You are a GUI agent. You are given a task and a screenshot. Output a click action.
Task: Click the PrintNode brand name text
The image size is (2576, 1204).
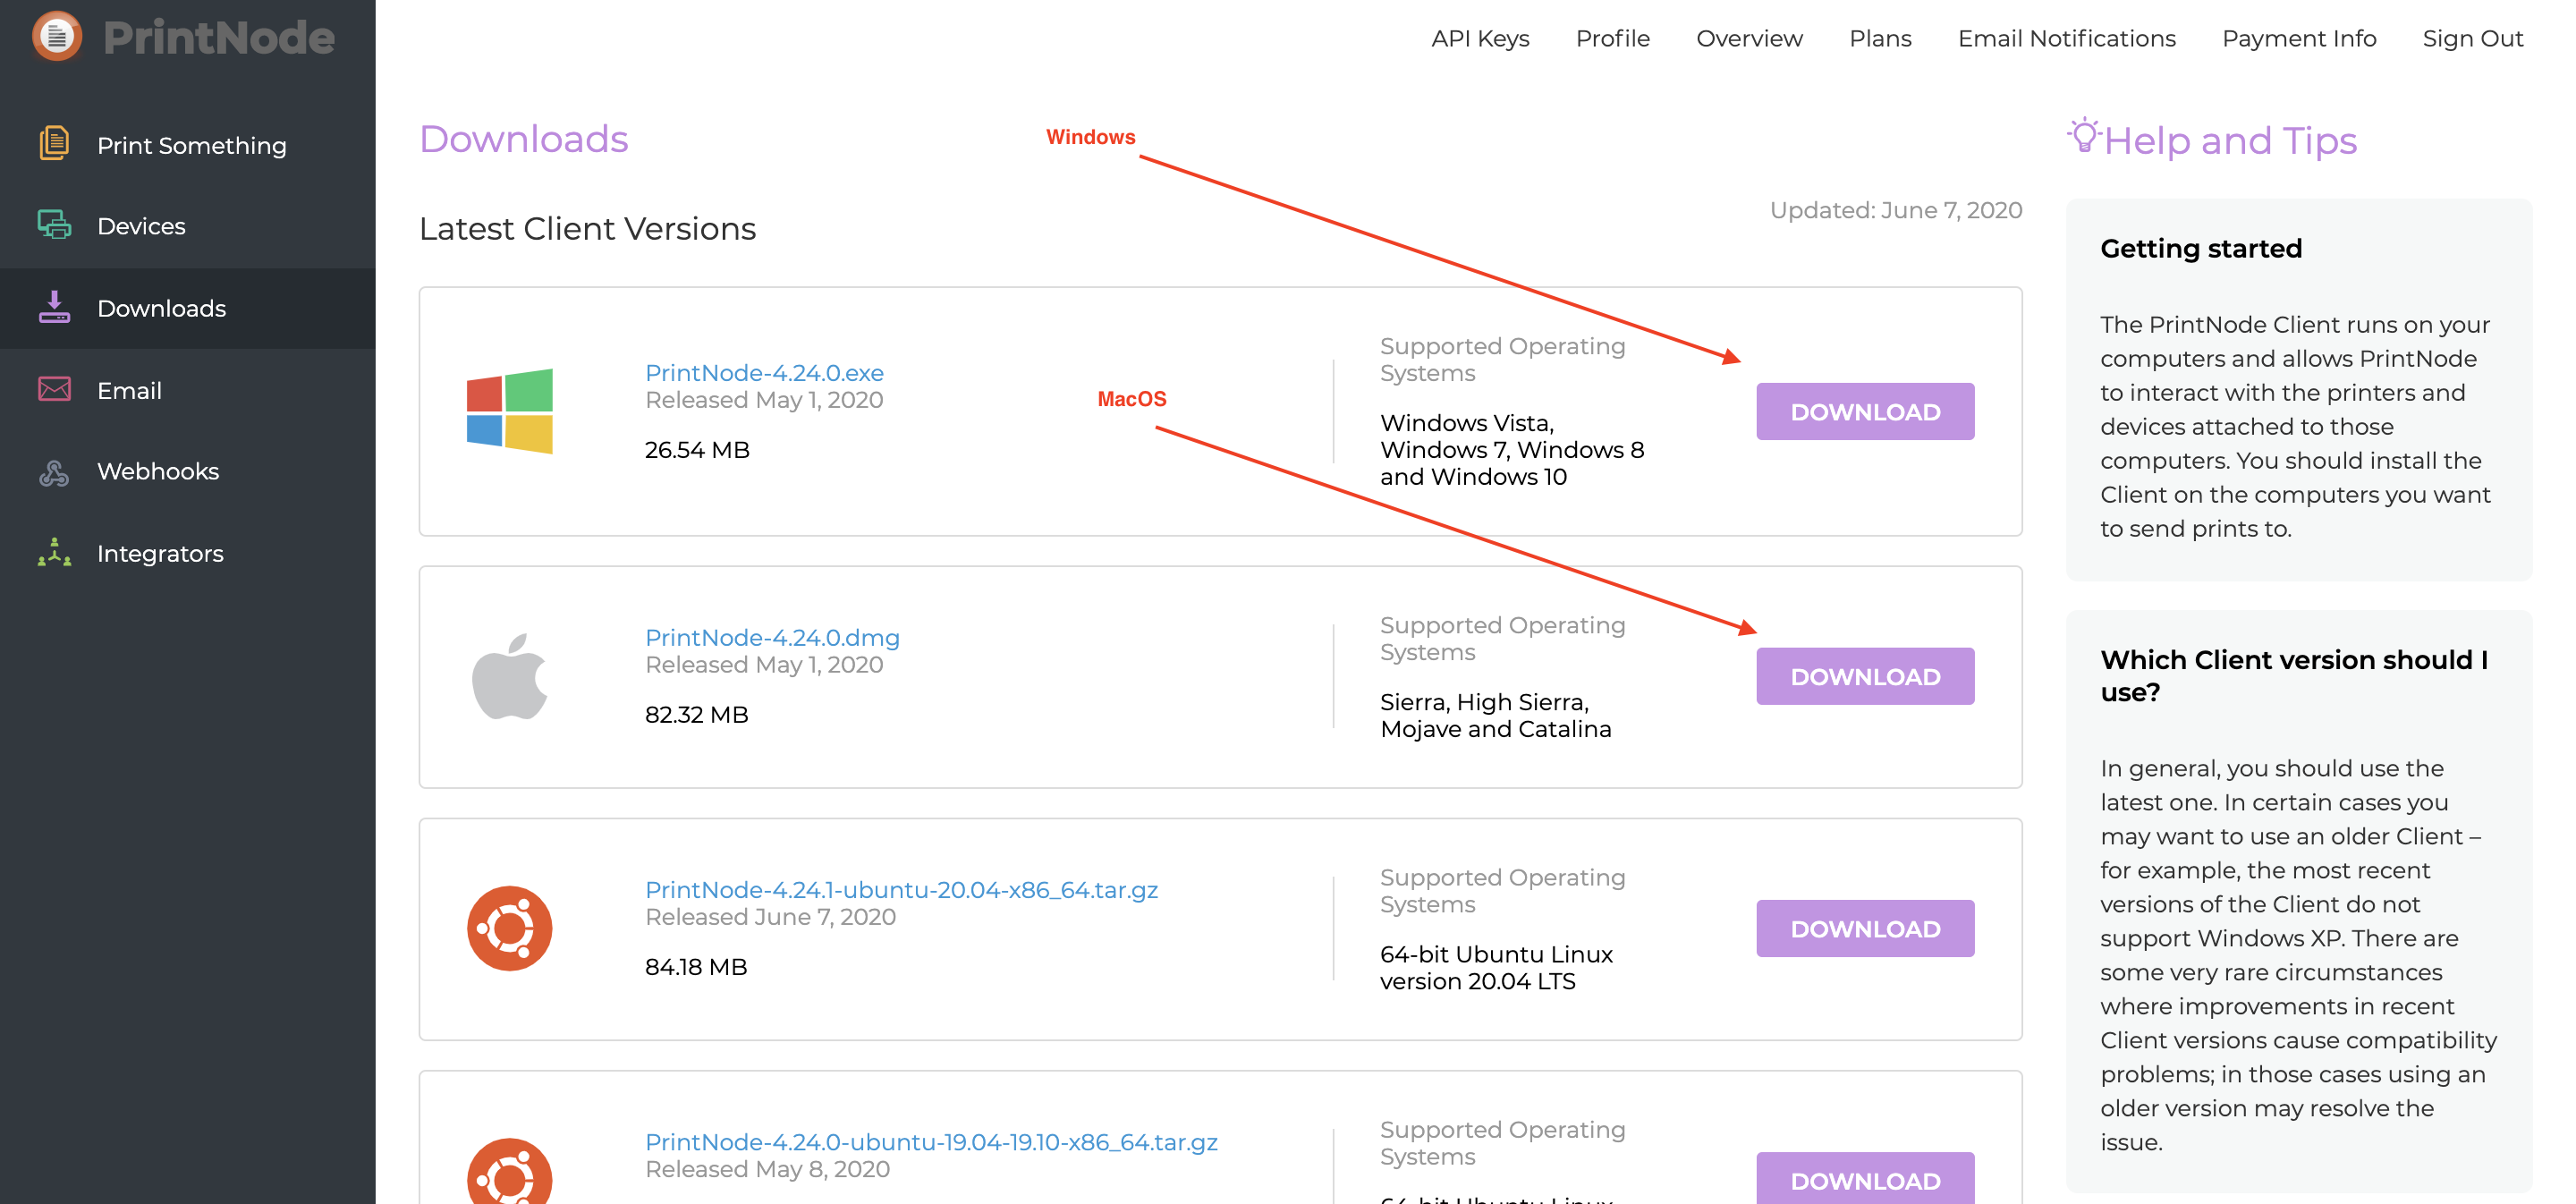point(218,38)
